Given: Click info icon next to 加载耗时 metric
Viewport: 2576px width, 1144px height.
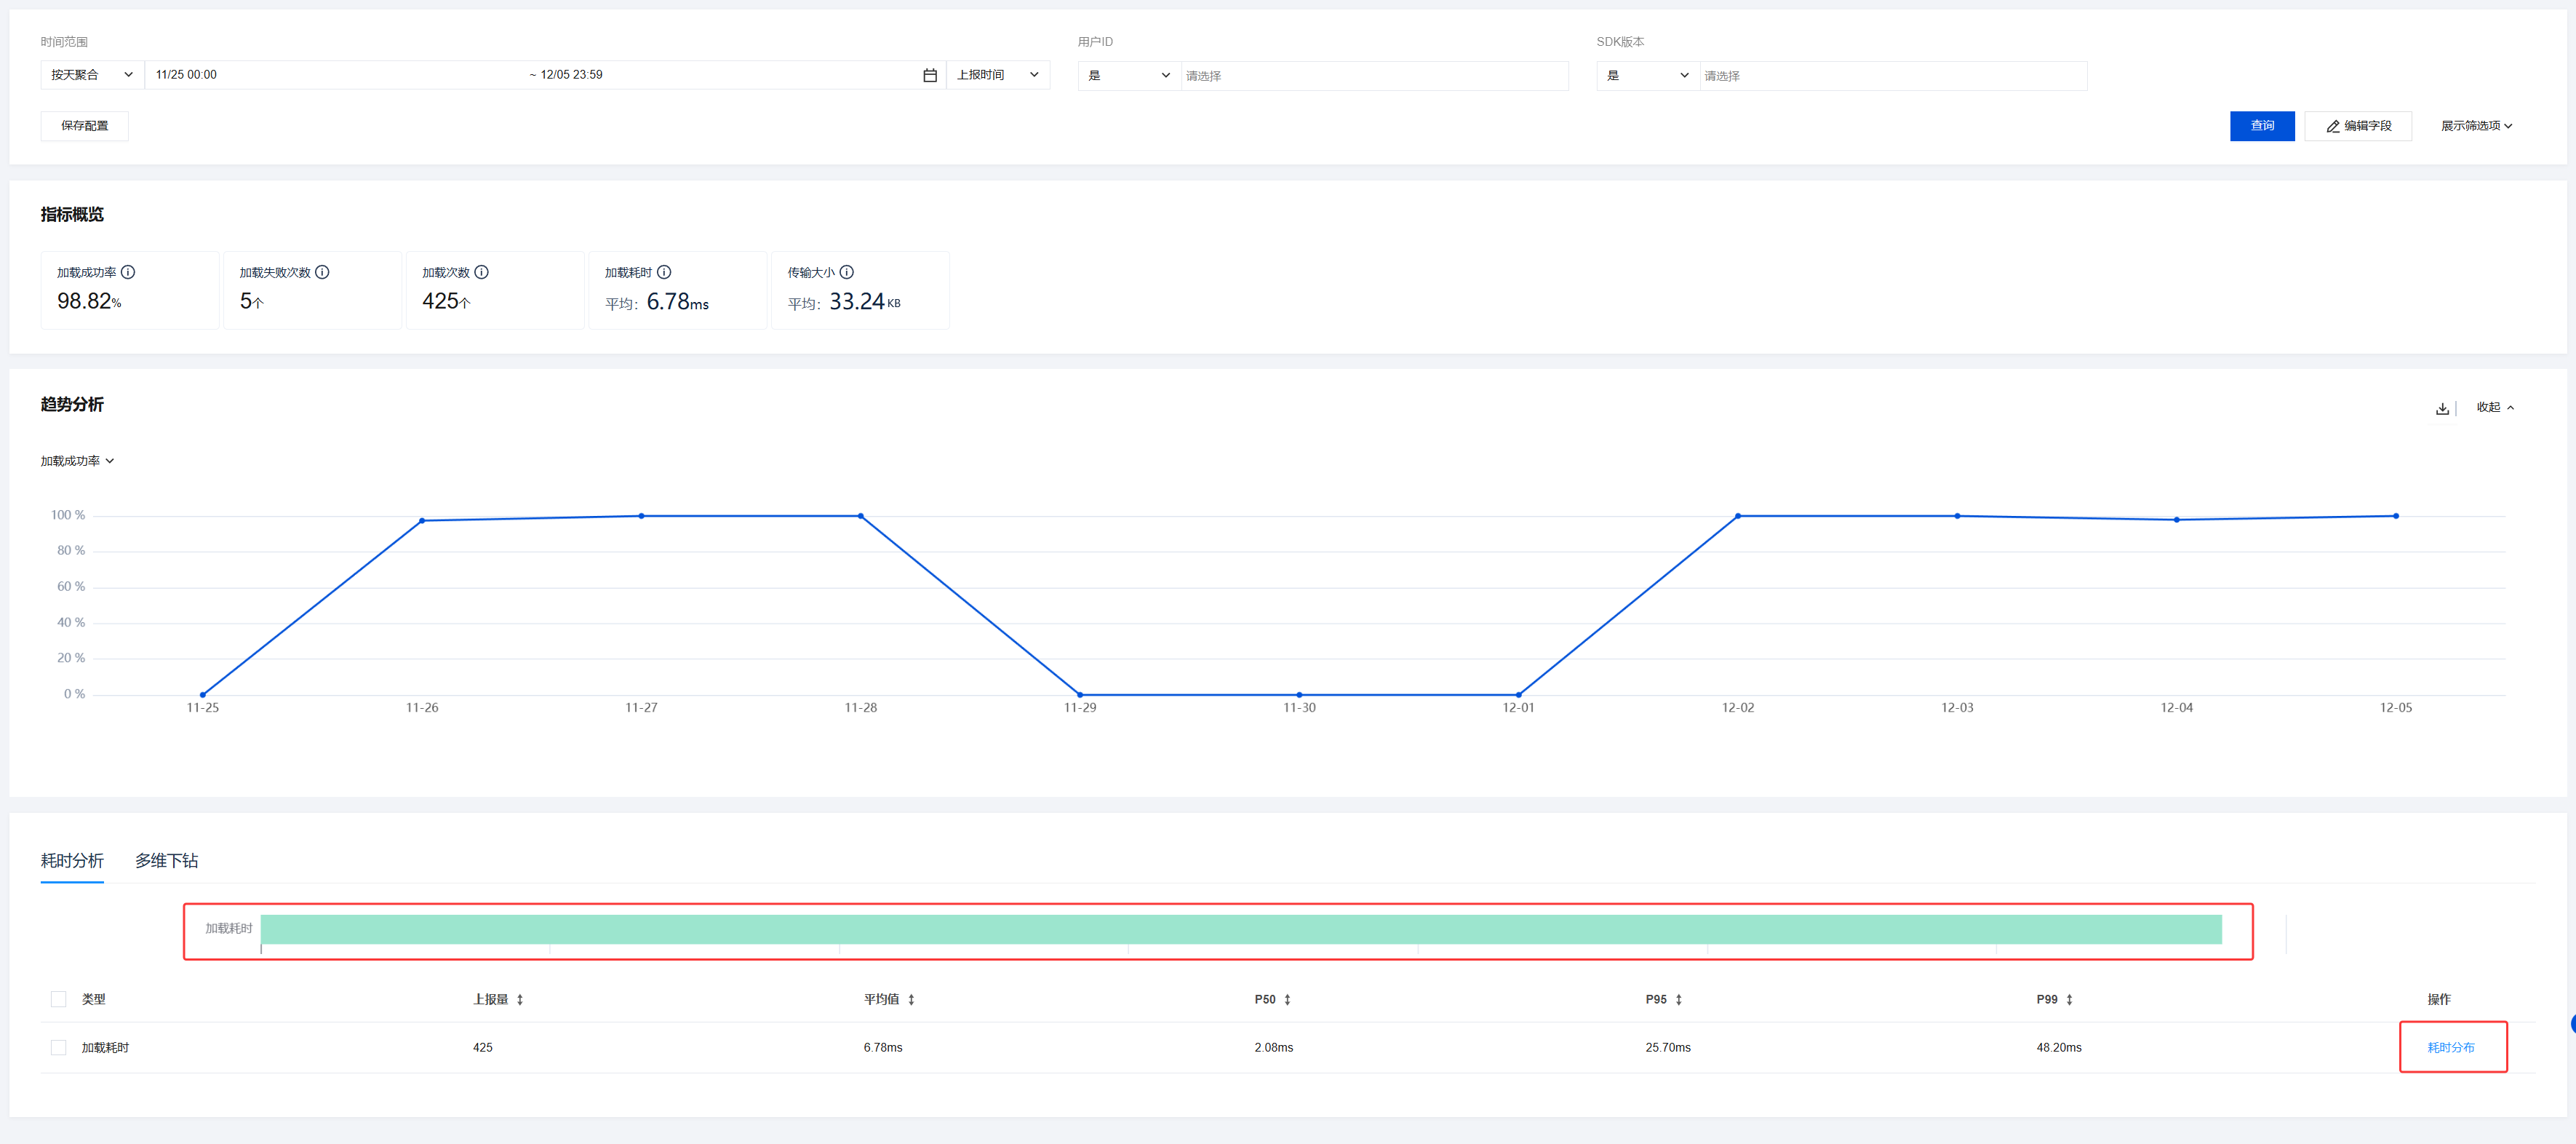Looking at the screenshot, I should tap(664, 272).
